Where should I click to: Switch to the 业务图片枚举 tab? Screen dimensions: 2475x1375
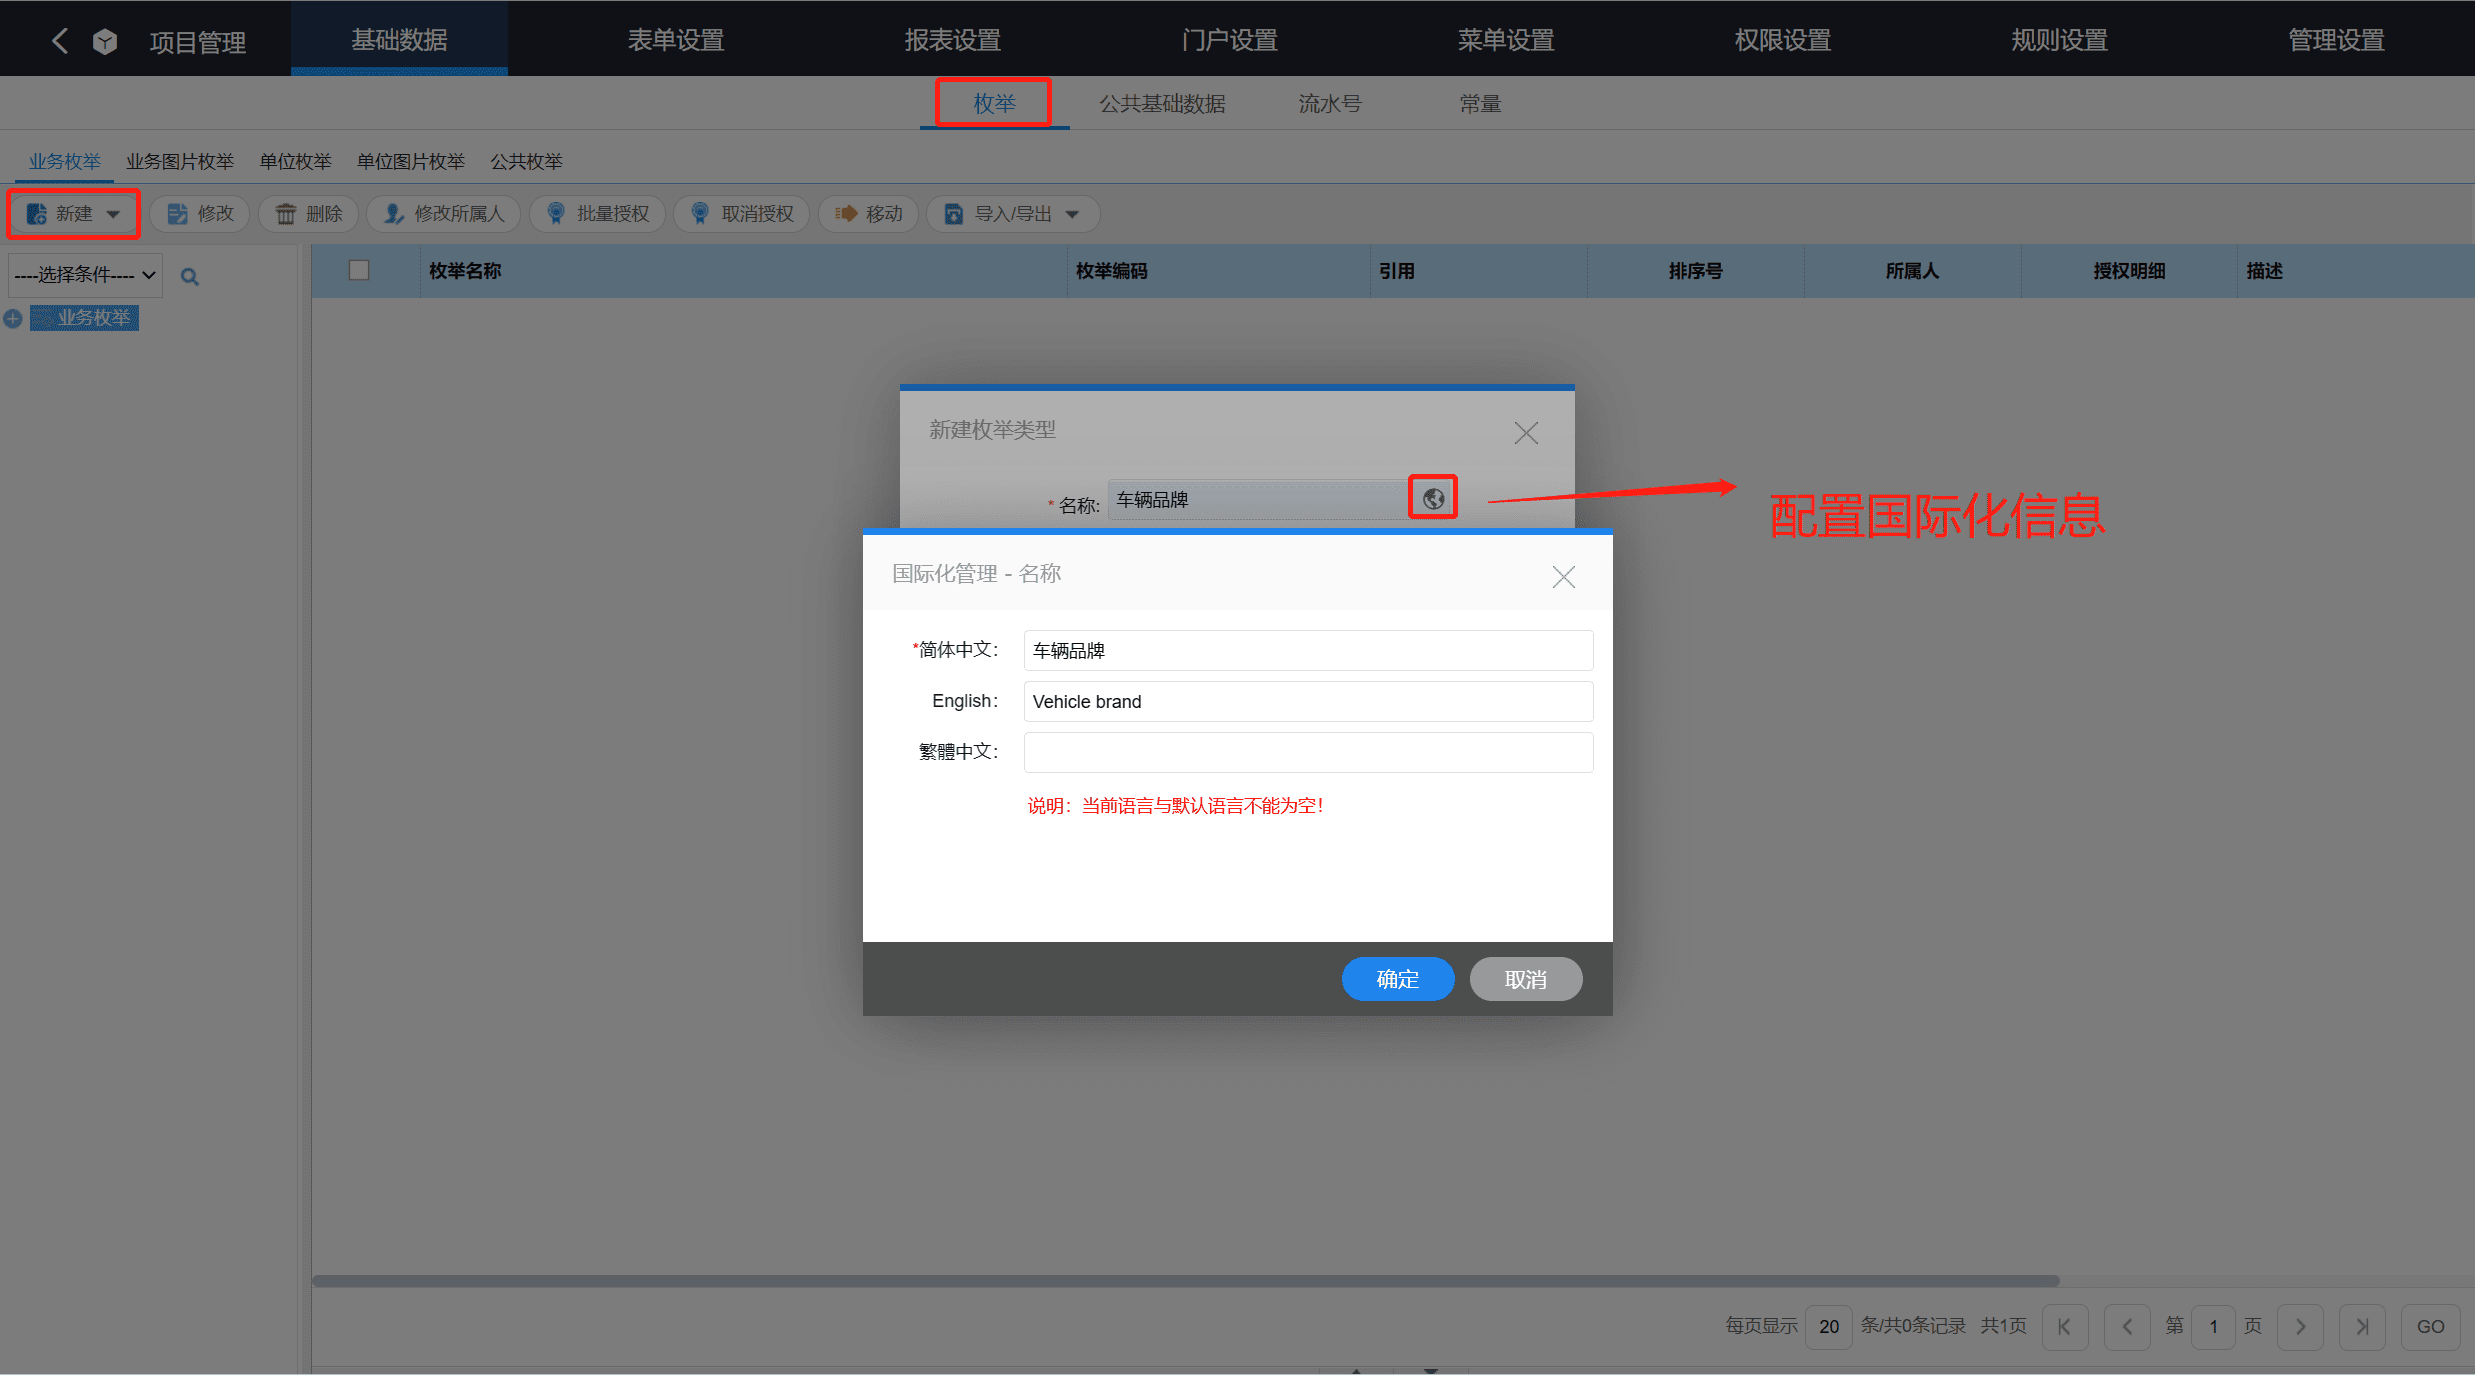pos(180,162)
